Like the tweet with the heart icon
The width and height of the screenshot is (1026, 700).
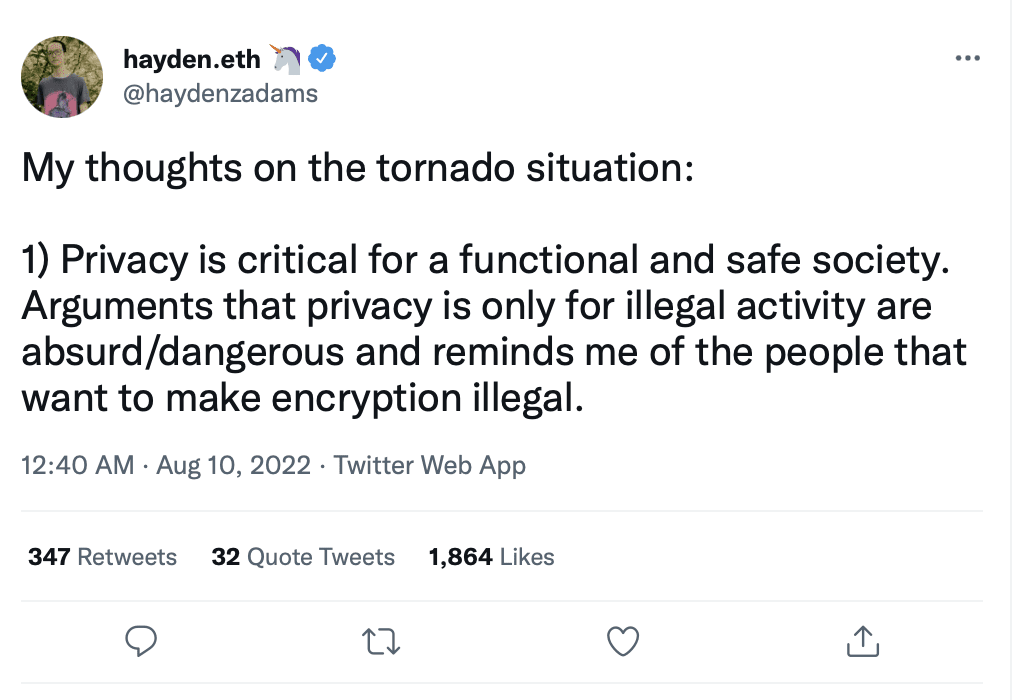click(622, 641)
